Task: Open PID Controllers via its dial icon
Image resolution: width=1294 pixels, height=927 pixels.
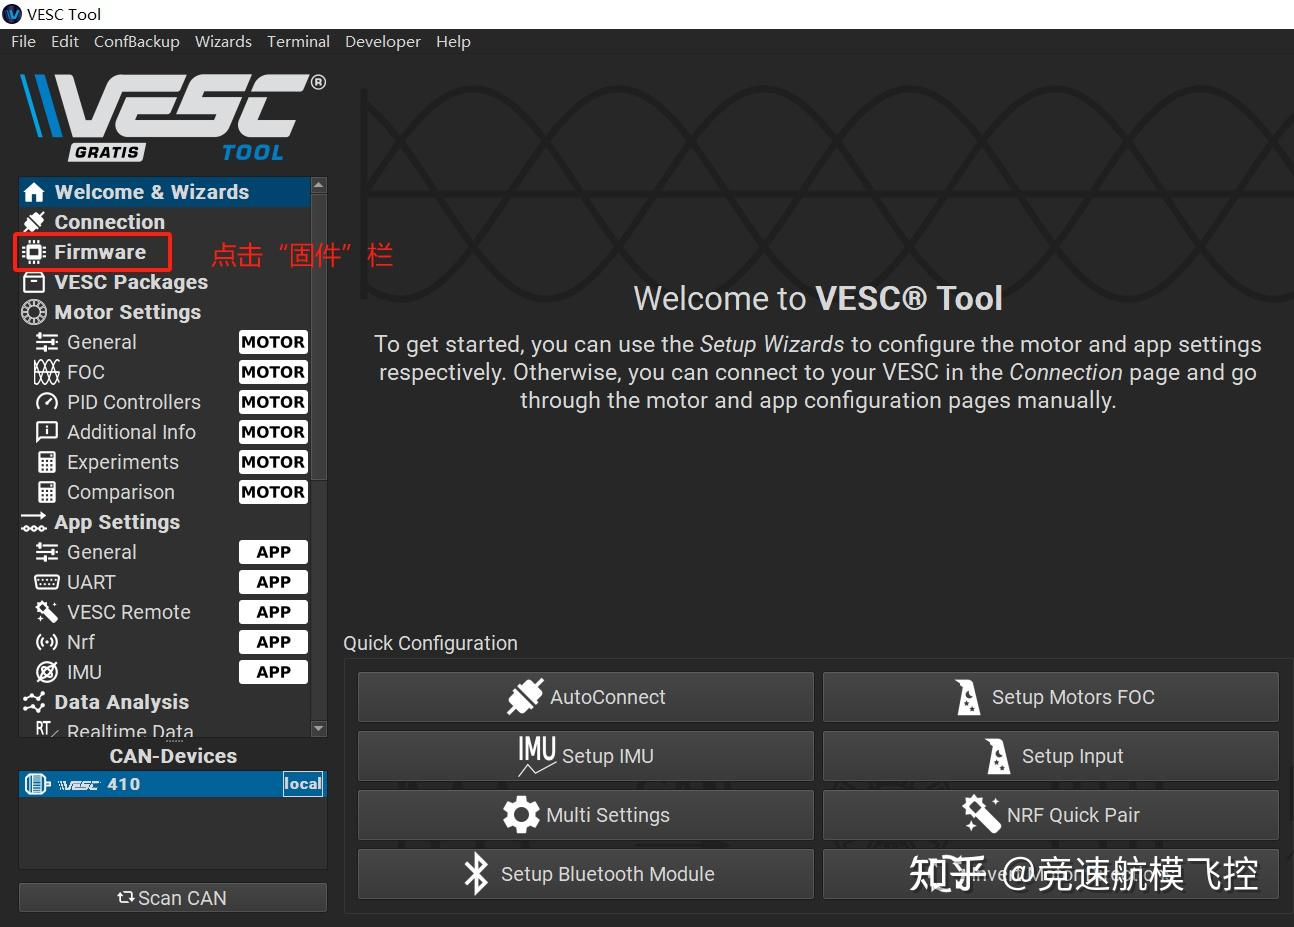Action: pos(47,402)
